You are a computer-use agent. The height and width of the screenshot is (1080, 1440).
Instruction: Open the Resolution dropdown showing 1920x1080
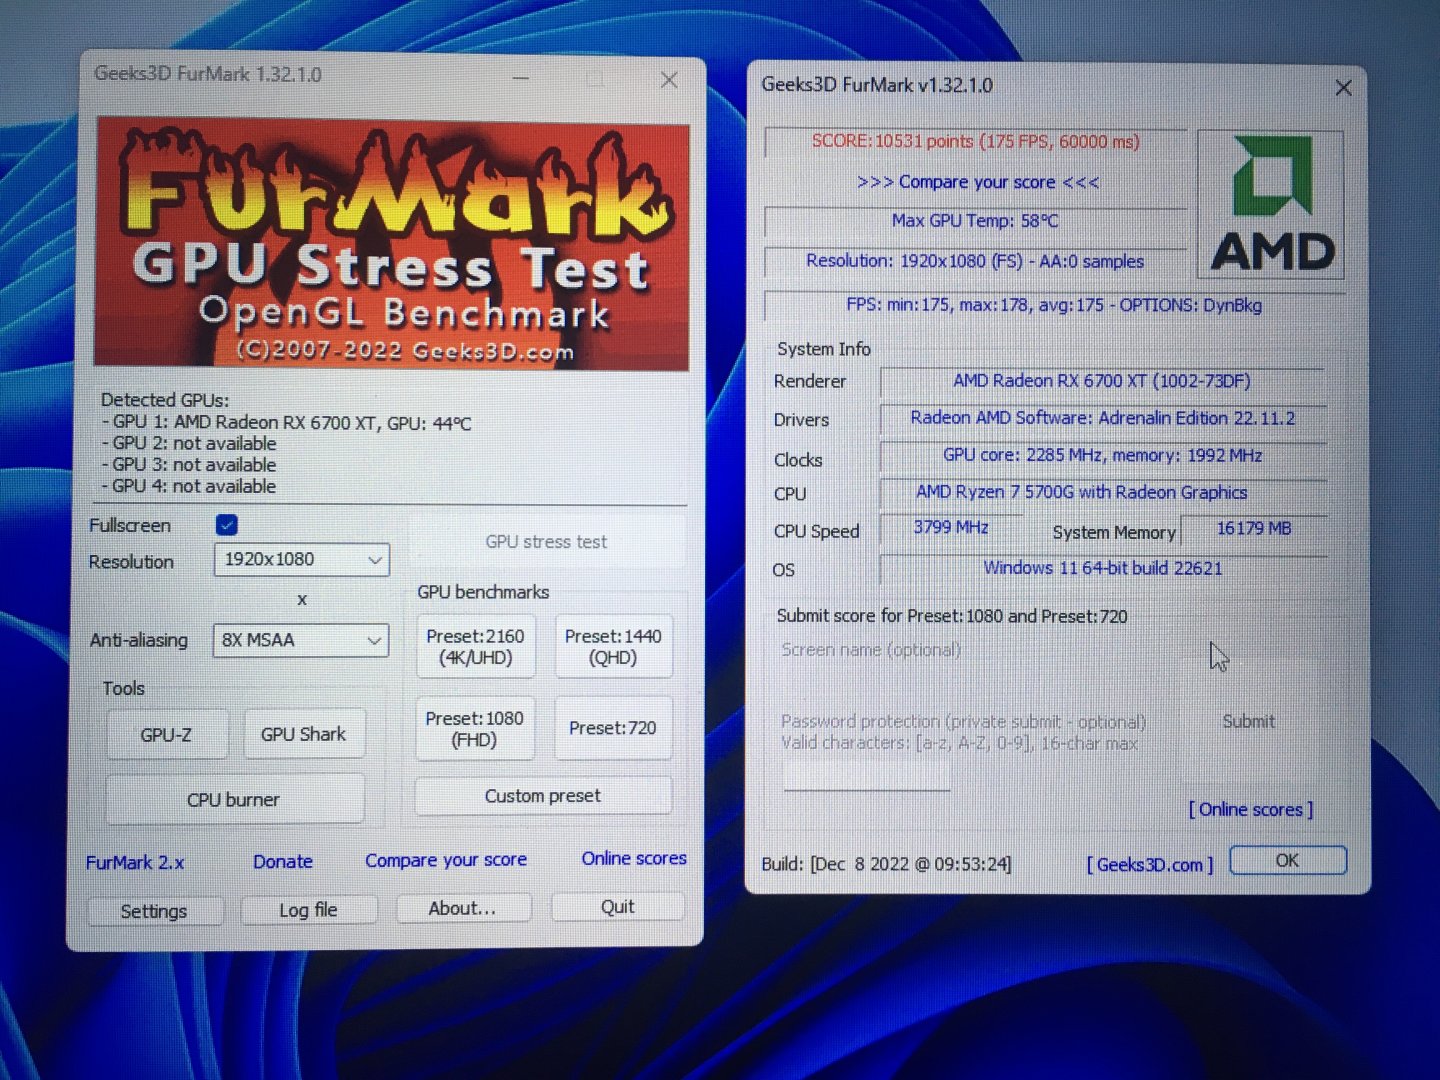pos(302,560)
